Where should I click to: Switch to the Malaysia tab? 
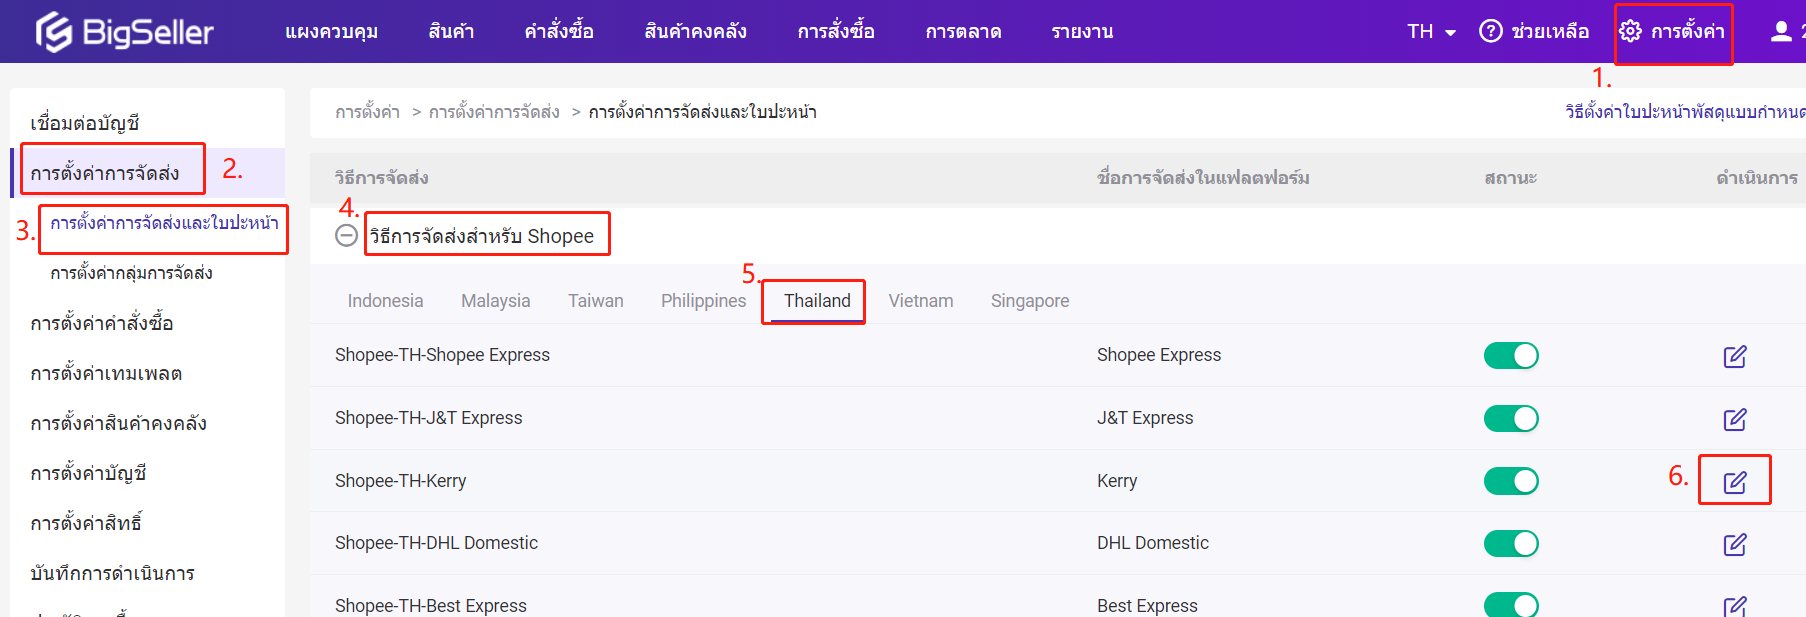pos(495,301)
